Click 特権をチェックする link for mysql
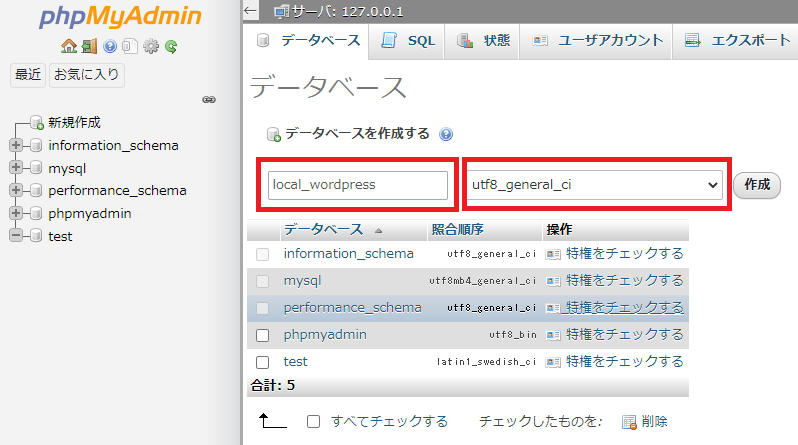Screen dimensions: 798x445 point(624,281)
